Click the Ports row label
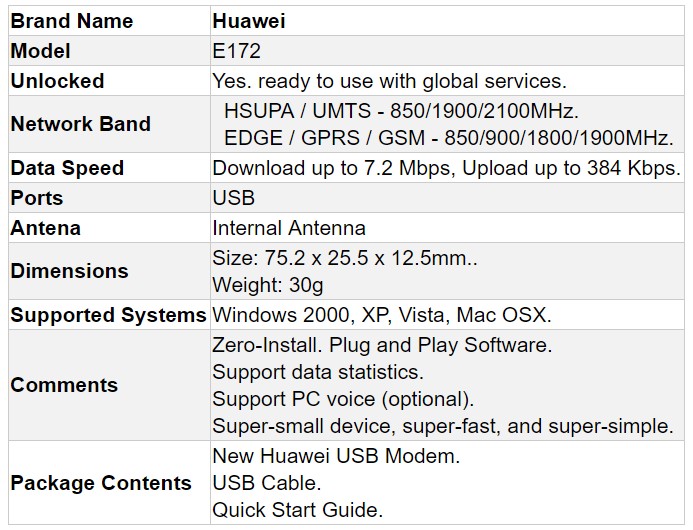693x530 pixels. pos(37,198)
